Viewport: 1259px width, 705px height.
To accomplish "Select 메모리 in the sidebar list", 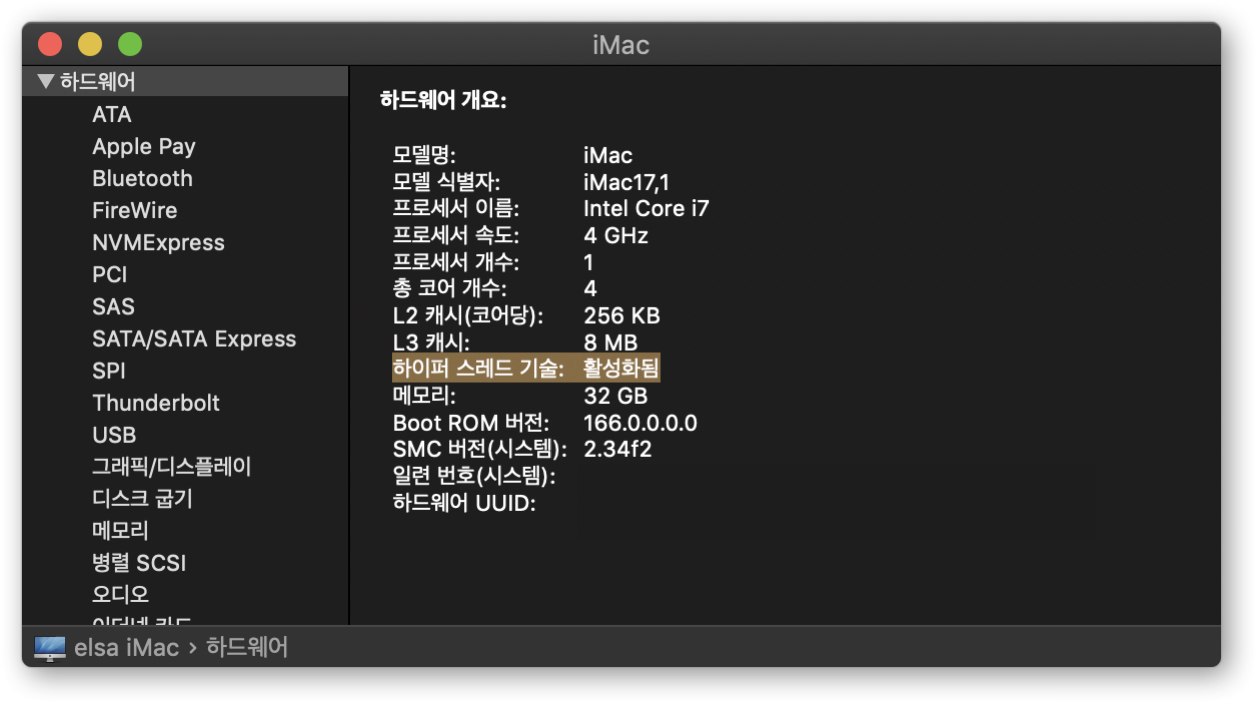I will pos(120,530).
